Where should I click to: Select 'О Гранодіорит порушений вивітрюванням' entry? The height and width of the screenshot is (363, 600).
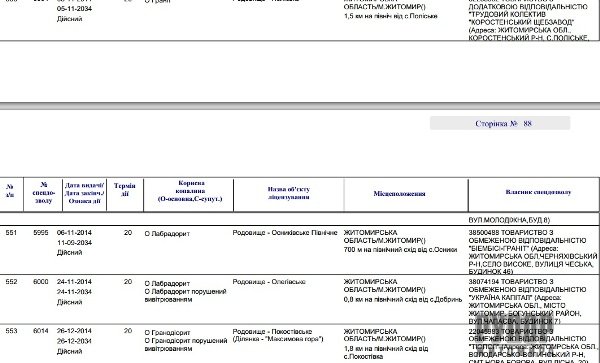point(186,344)
